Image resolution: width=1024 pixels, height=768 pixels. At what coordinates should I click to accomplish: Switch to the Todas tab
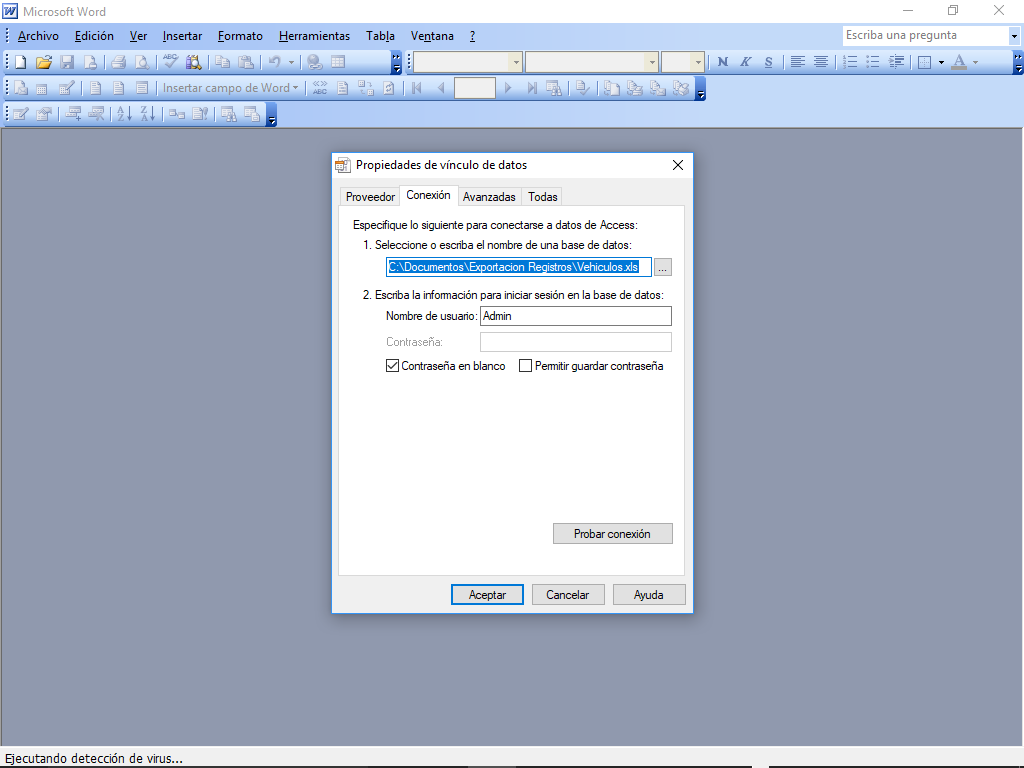point(543,197)
